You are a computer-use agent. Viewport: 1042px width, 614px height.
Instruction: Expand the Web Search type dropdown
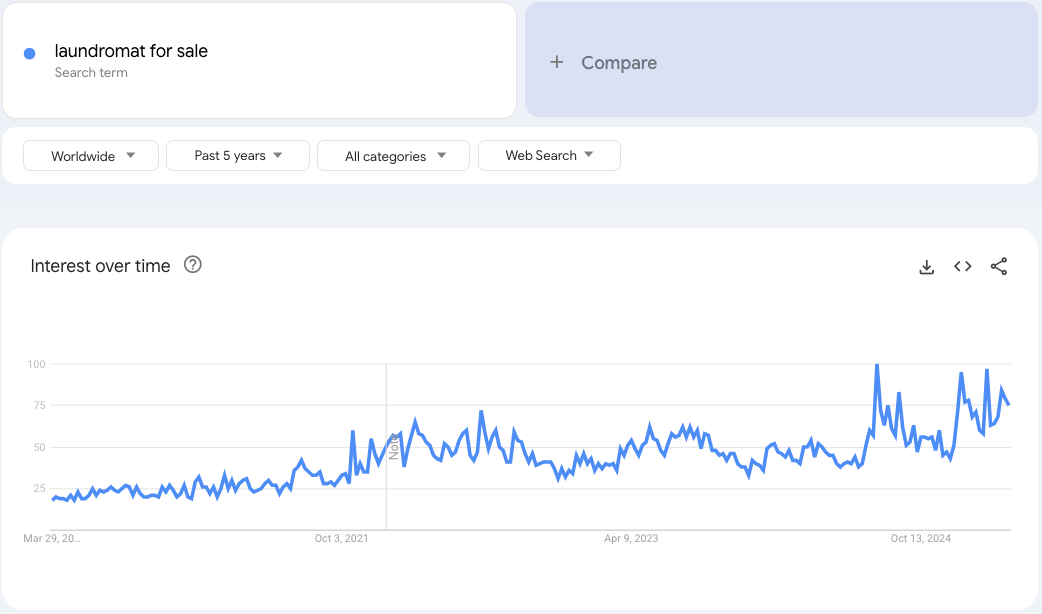click(549, 156)
